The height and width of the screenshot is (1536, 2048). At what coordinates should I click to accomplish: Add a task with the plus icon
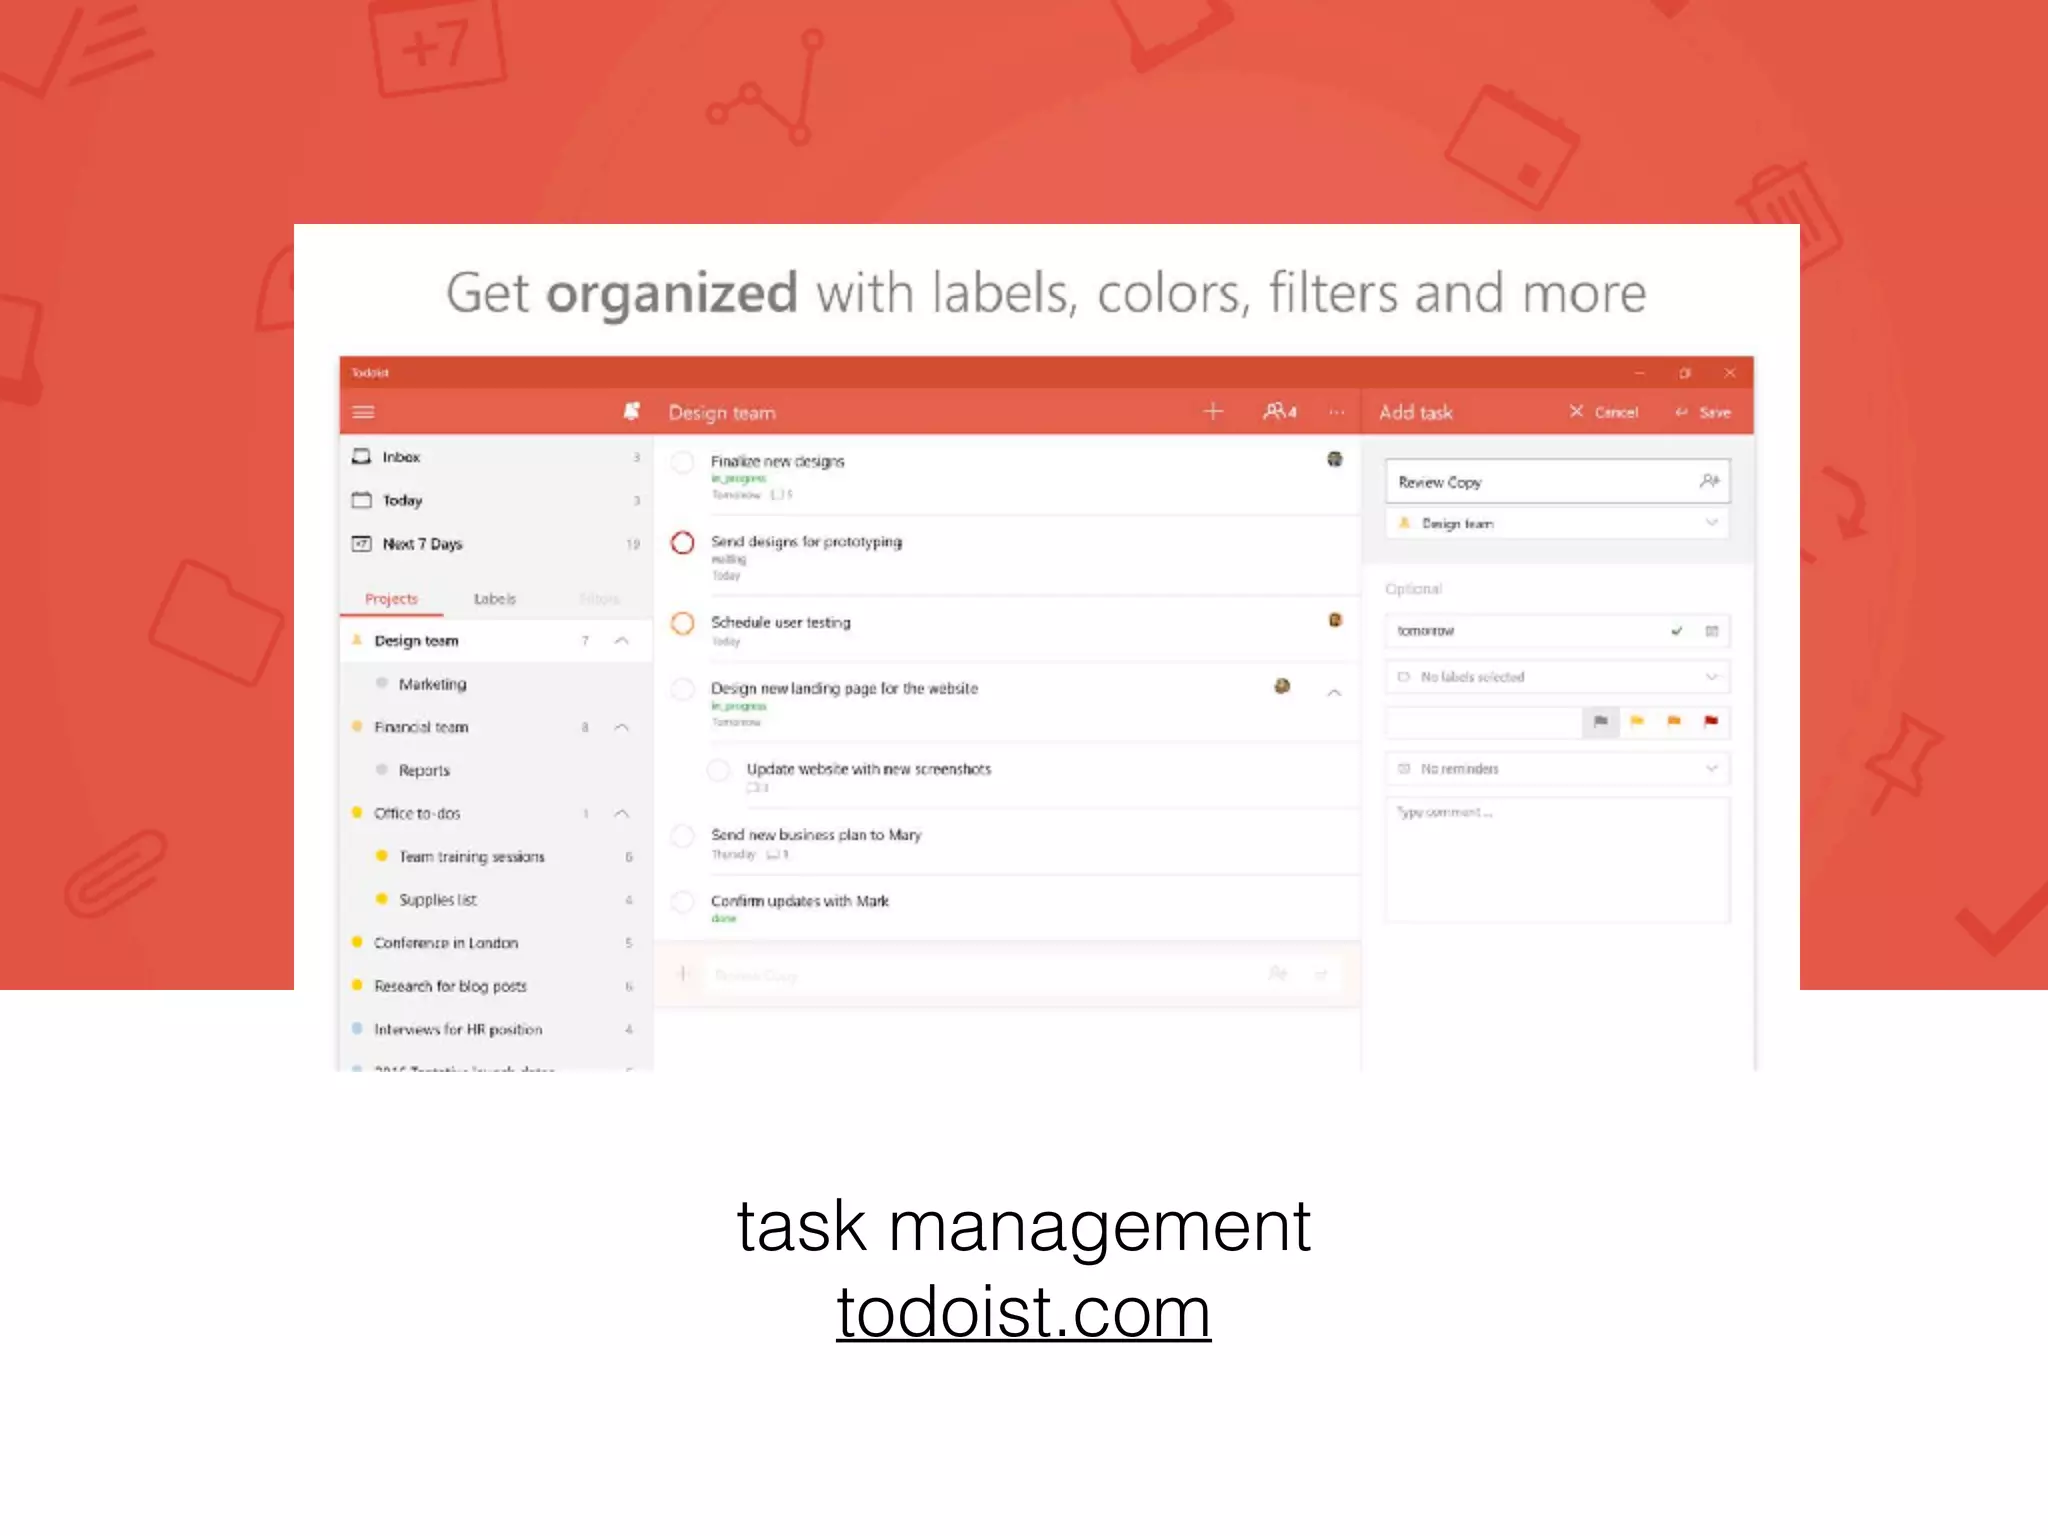(x=1213, y=411)
